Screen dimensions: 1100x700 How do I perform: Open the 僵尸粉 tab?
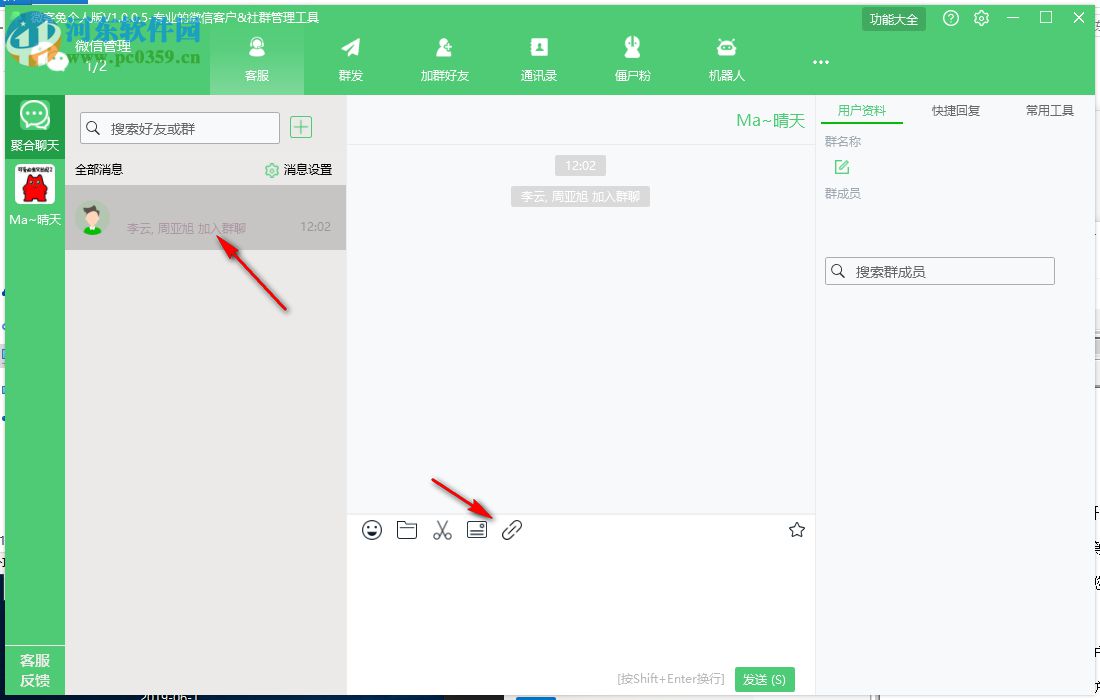(632, 60)
